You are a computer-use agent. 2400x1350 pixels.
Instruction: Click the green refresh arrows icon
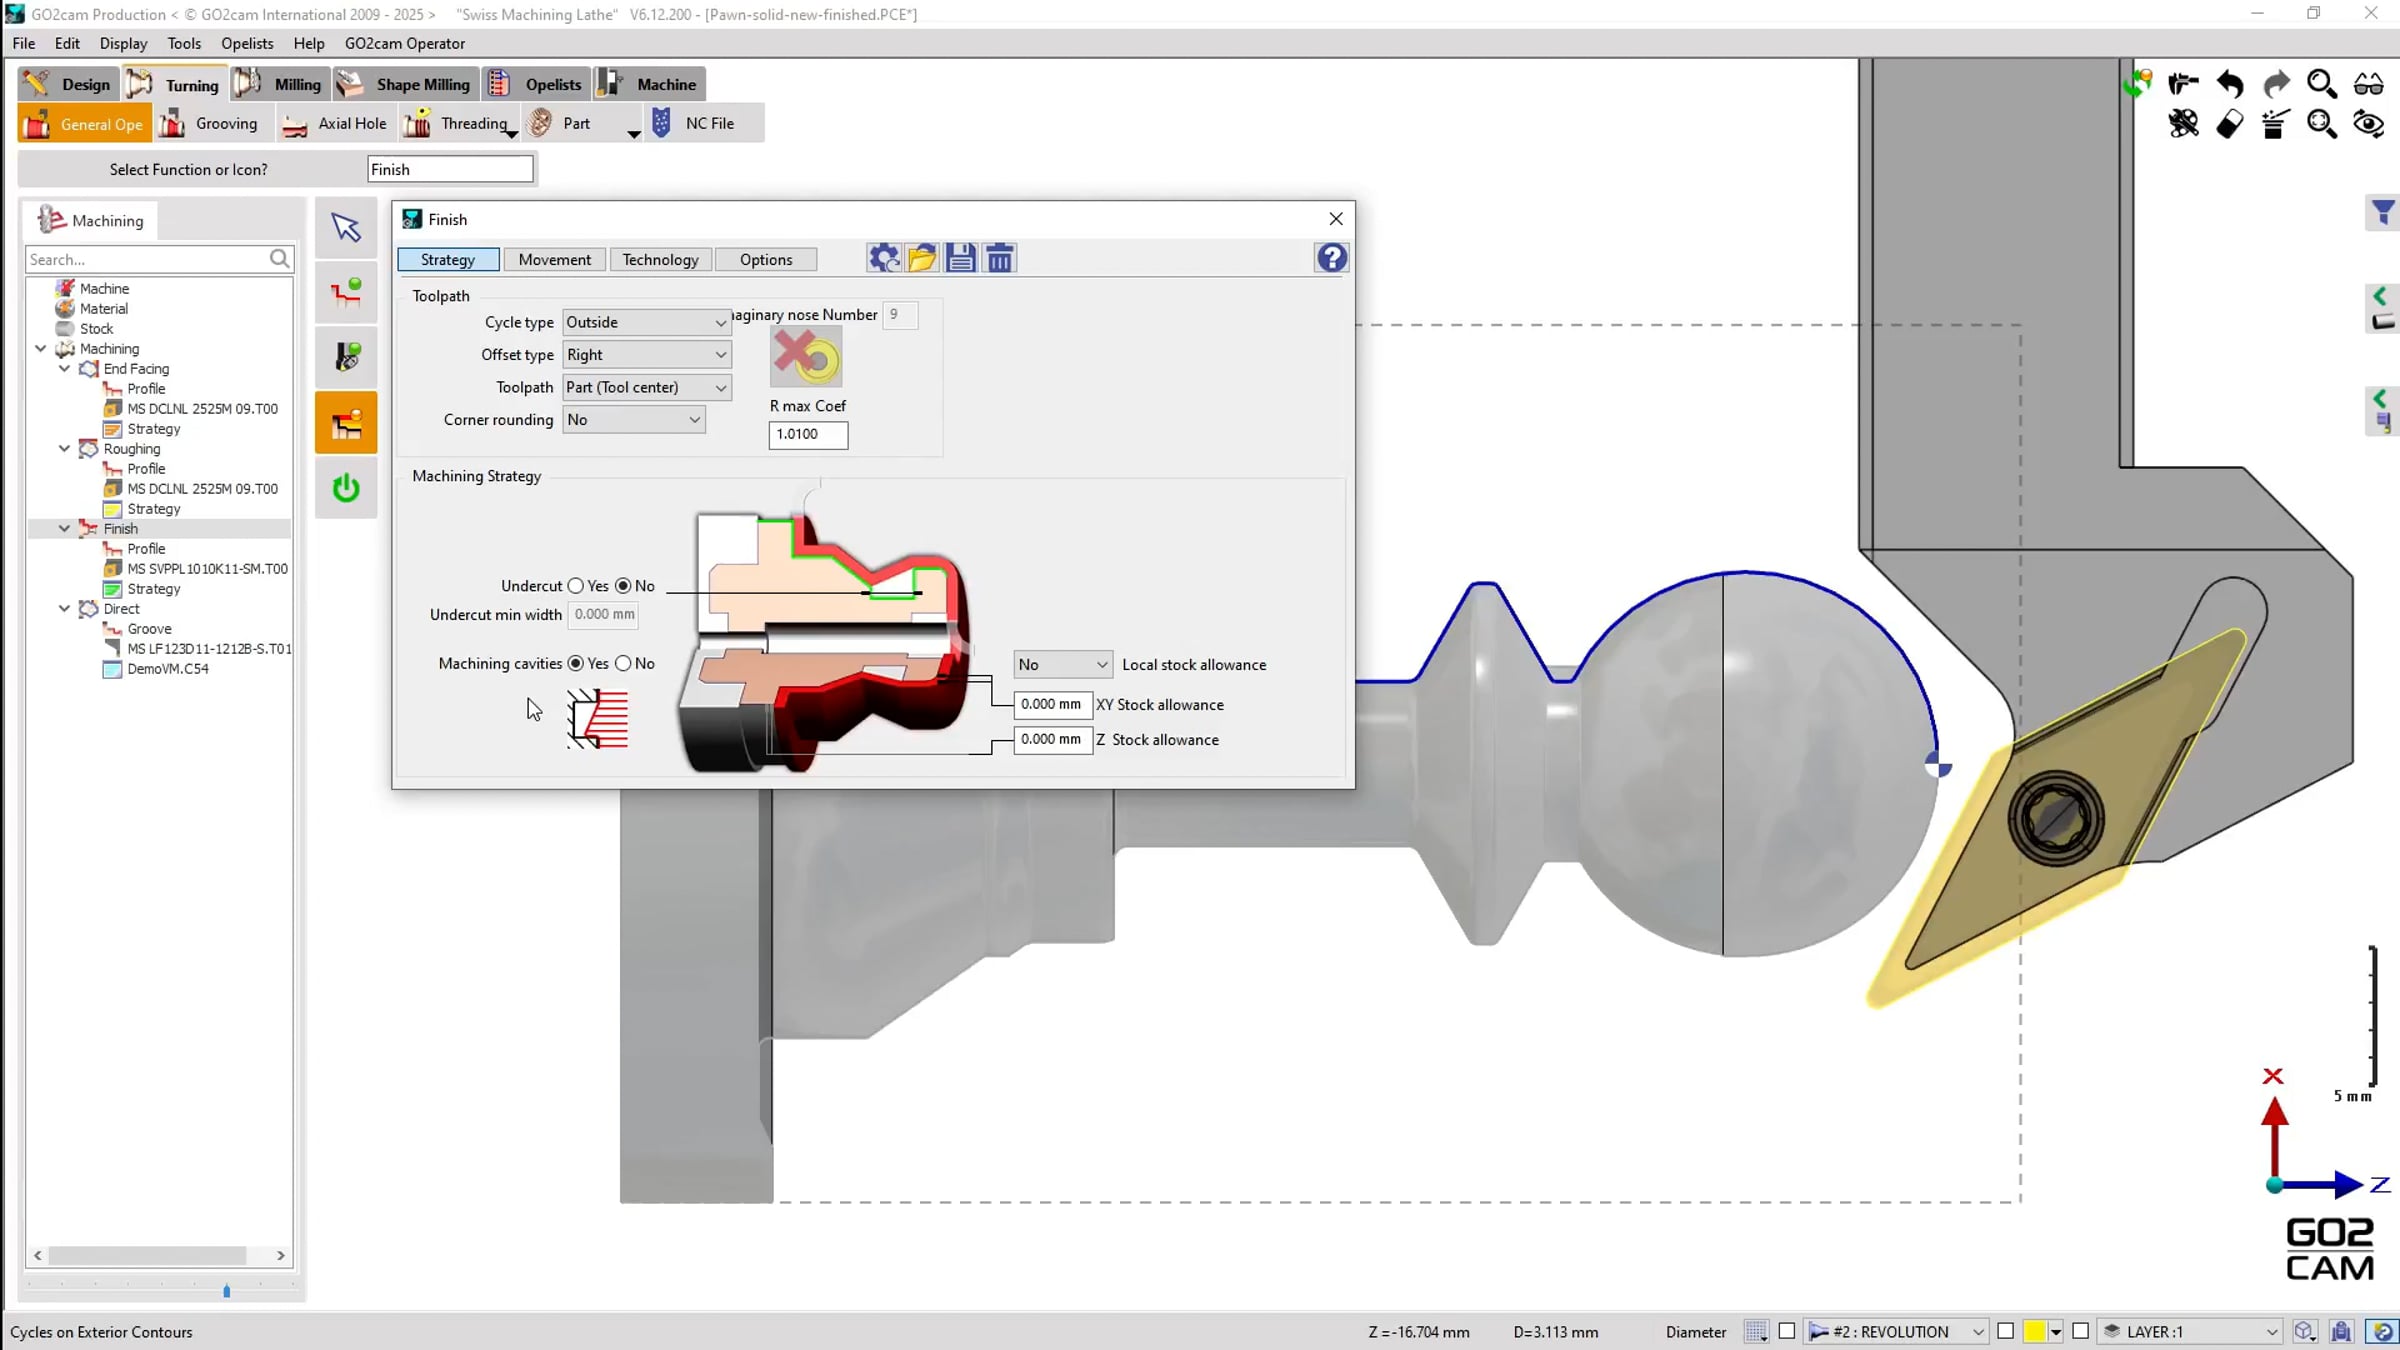2138,83
